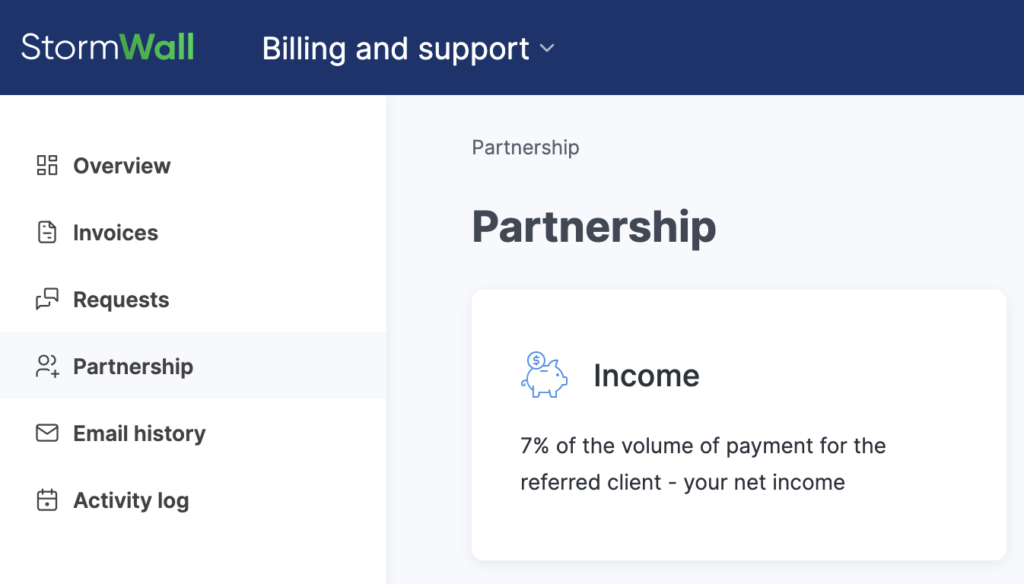Click the Activity log calendar icon
This screenshot has height=584, width=1024.
[x=47, y=500]
